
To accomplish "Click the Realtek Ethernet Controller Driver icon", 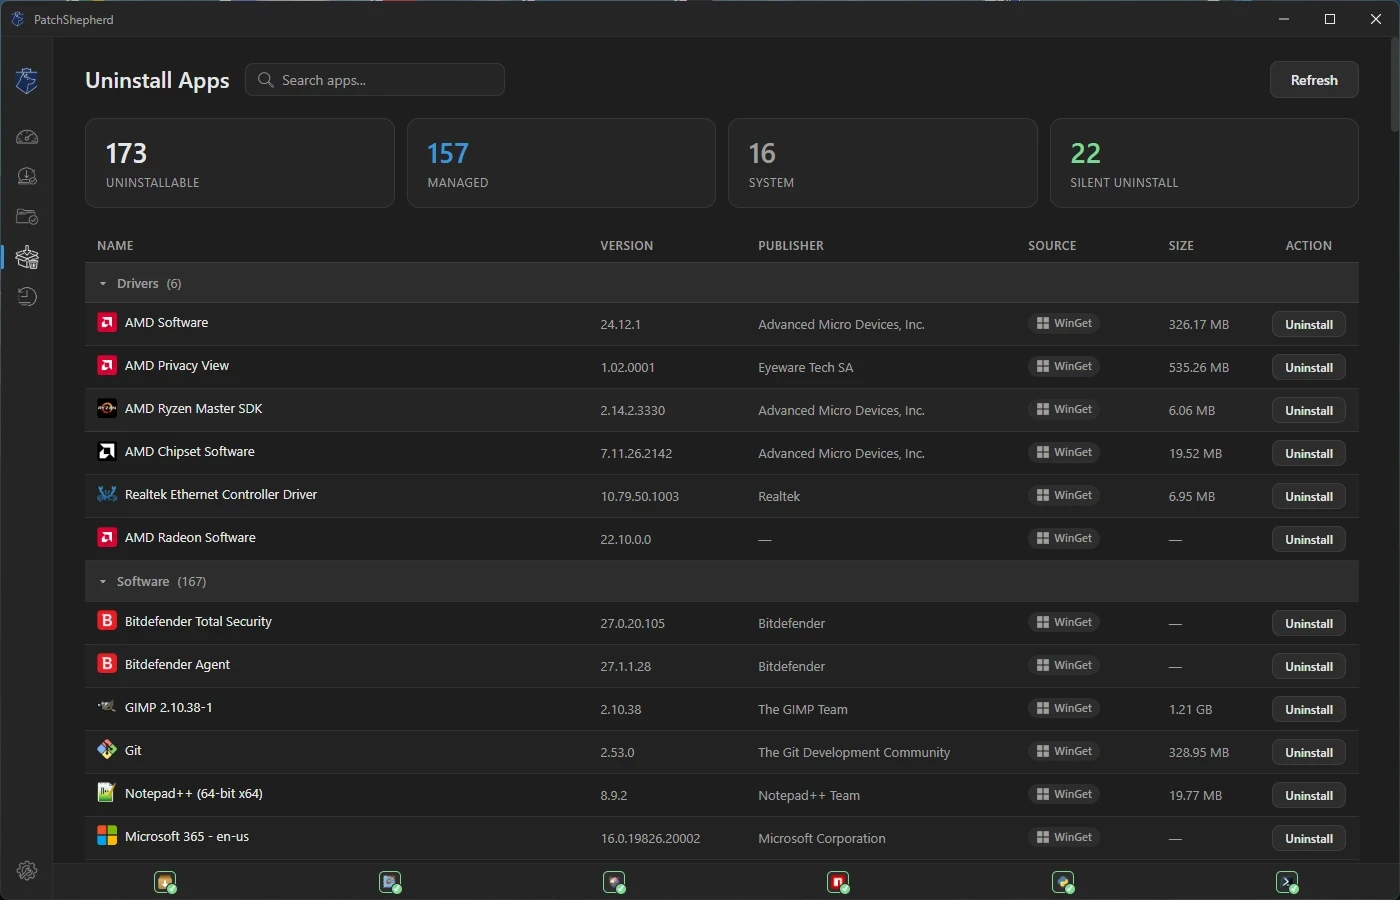I will (107, 495).
